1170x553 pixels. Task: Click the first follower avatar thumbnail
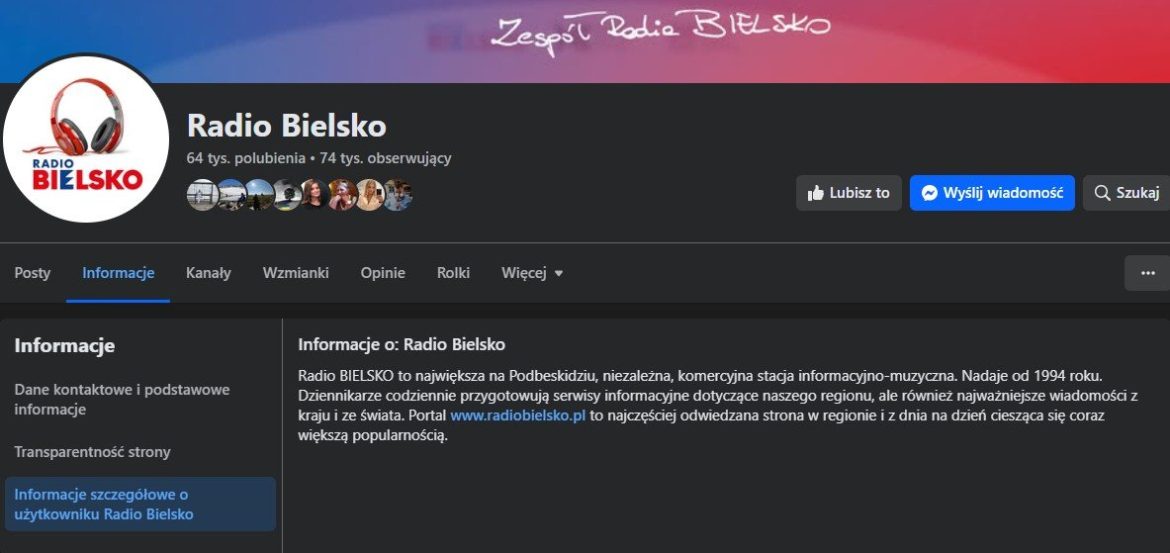201,195
